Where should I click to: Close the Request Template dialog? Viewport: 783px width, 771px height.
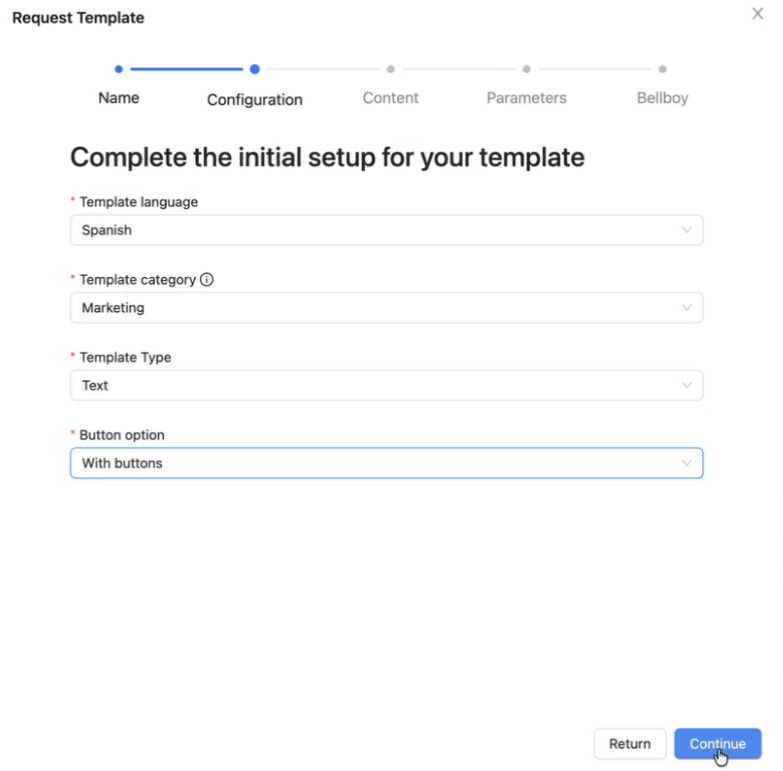coord(757,14)
